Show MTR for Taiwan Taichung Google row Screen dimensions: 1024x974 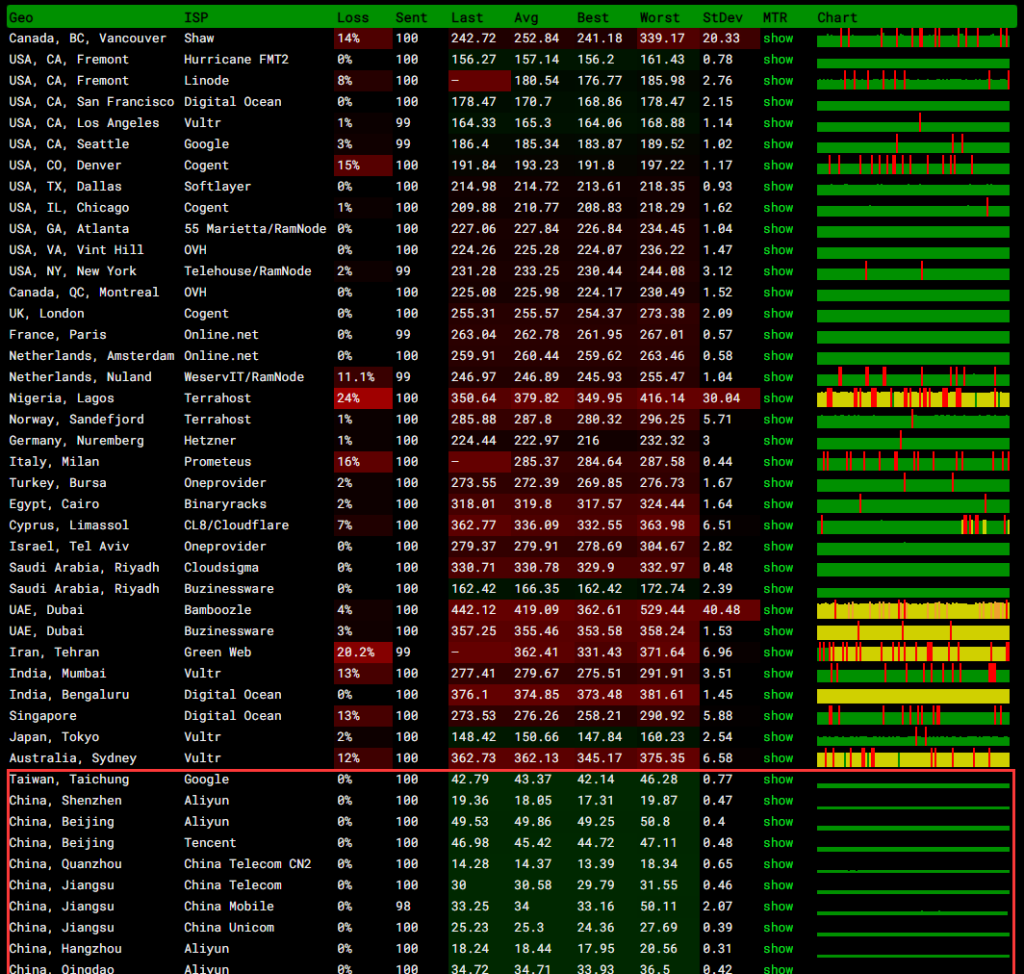click(777, 779)
